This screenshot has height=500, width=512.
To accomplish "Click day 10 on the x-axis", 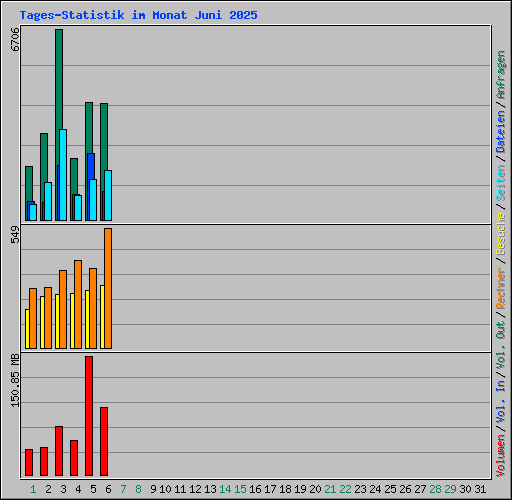I will (165, 489).
